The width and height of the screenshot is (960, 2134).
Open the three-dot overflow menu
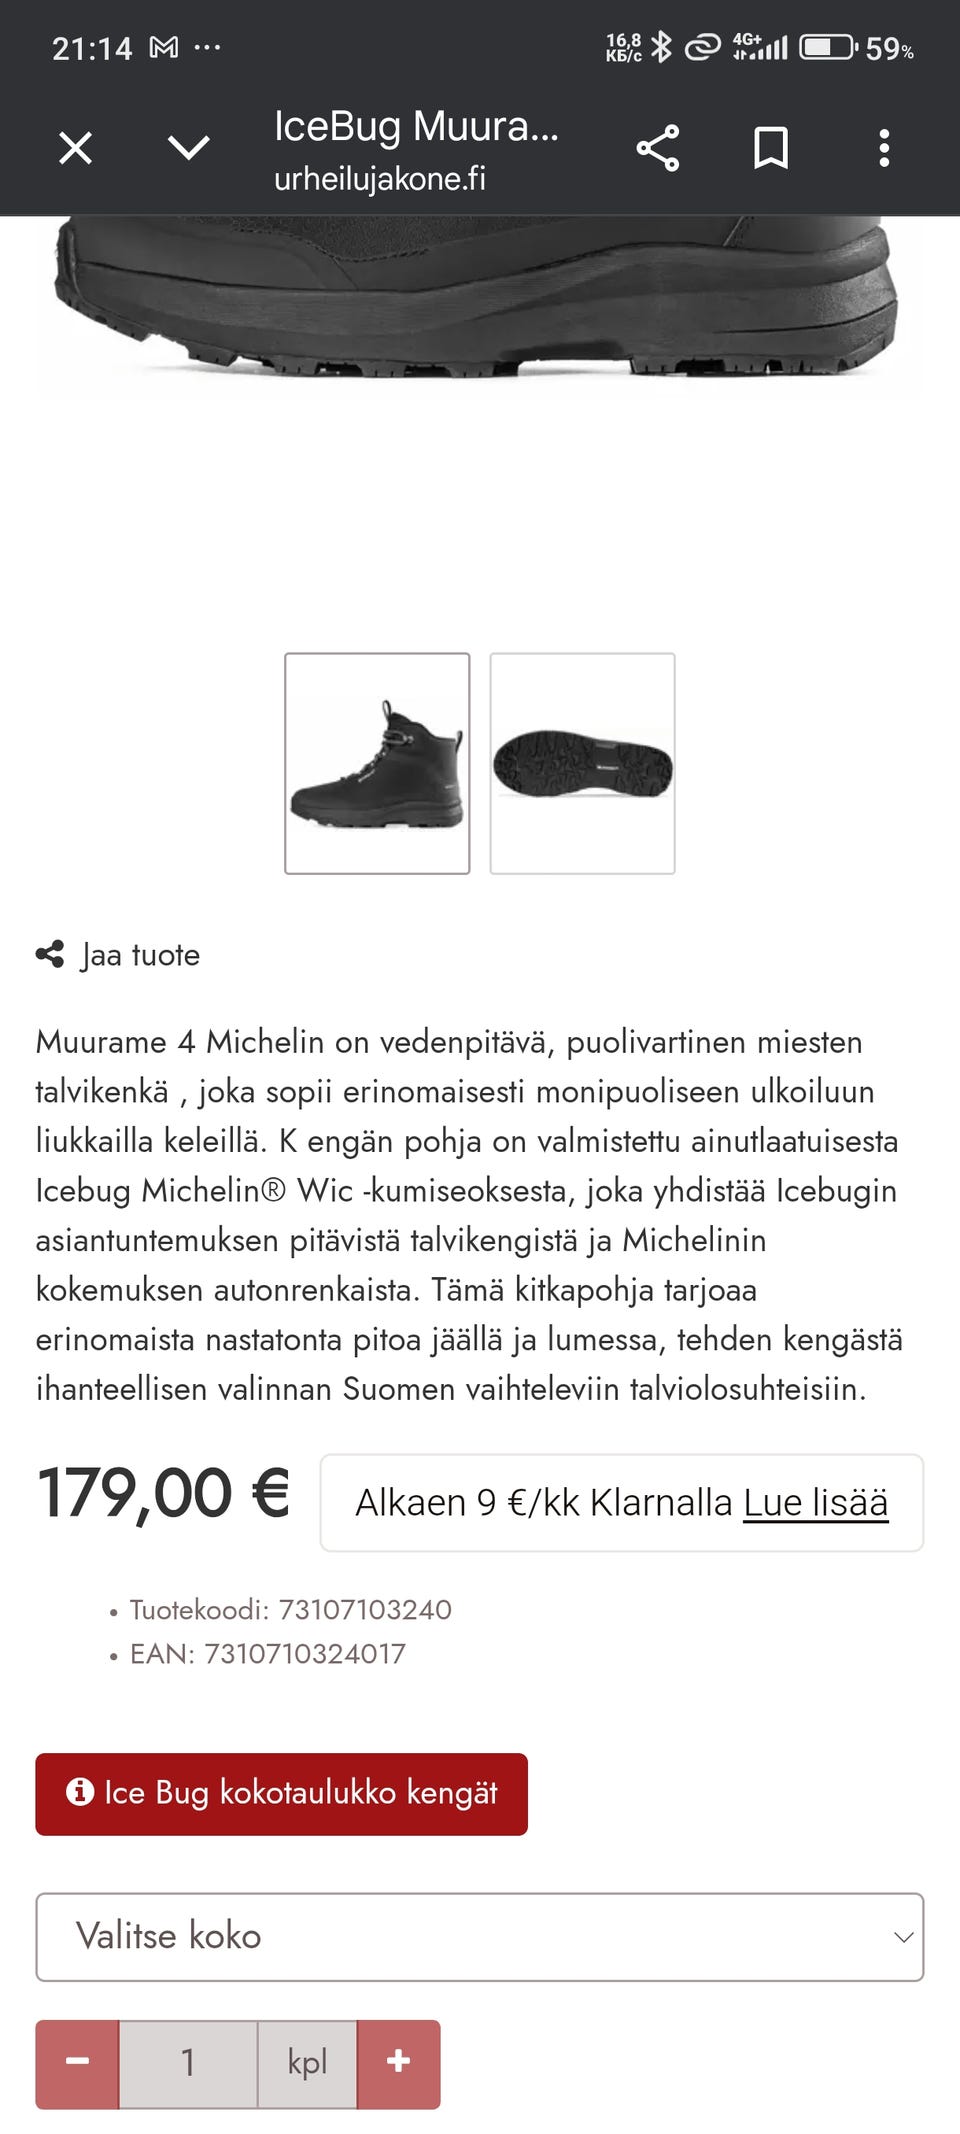[x=884, y=149]
